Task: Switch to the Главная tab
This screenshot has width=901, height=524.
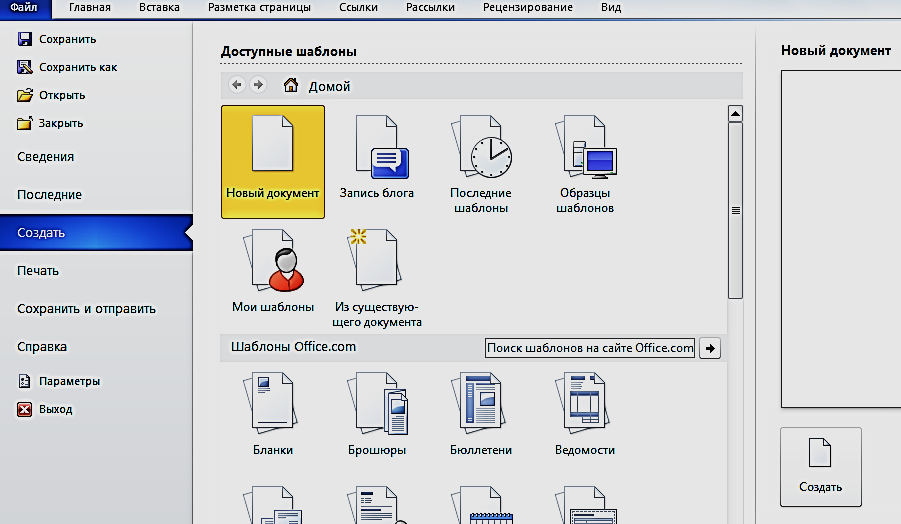Action: 90,7
